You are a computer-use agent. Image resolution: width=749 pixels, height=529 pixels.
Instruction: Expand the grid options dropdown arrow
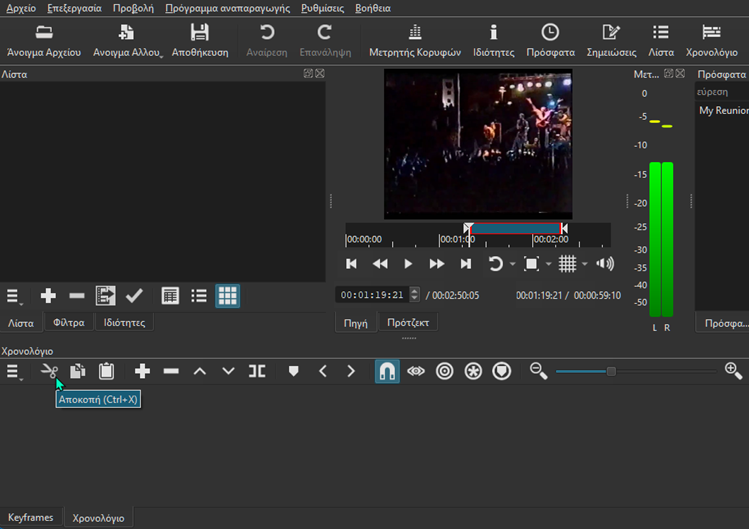pyautogui.click(x=585, y=264)
